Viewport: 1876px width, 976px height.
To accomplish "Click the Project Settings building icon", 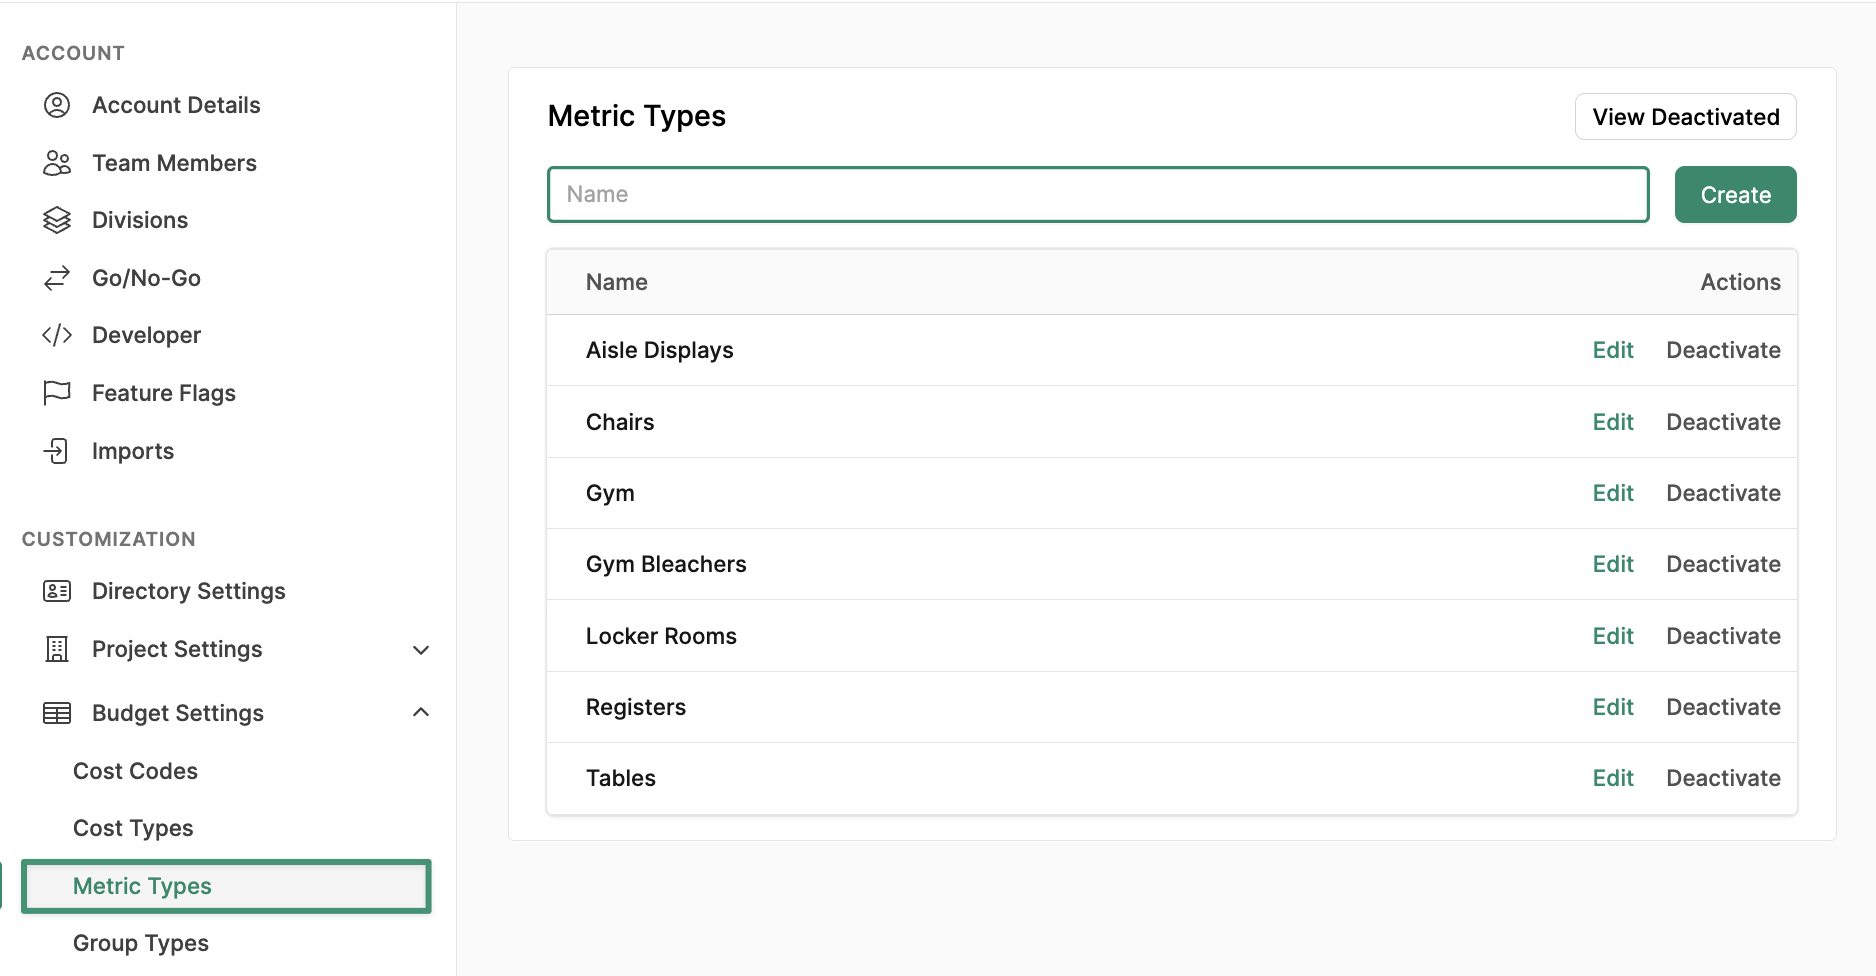I will 57,649.
